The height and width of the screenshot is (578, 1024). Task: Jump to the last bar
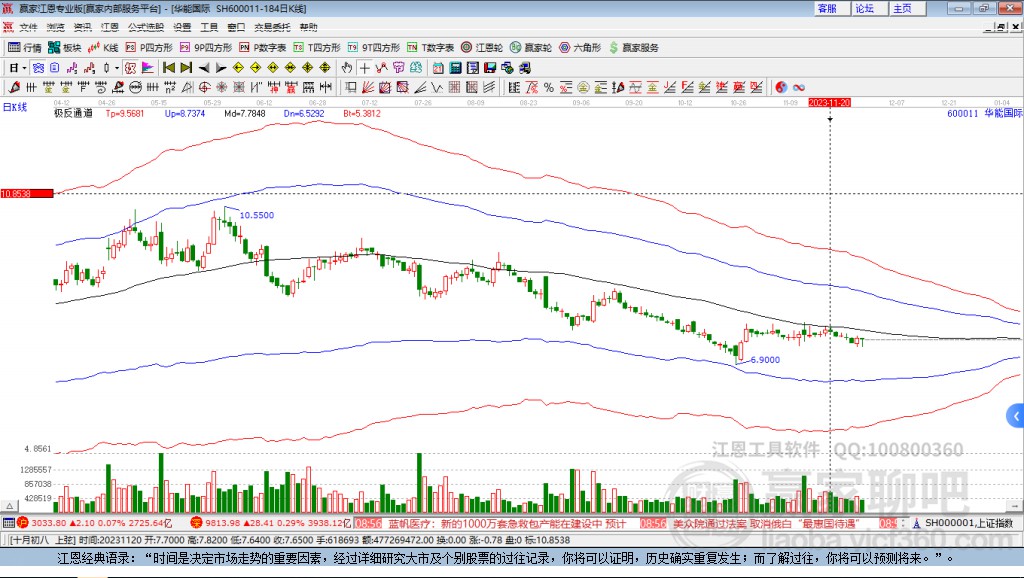click(x=186, y=68)
